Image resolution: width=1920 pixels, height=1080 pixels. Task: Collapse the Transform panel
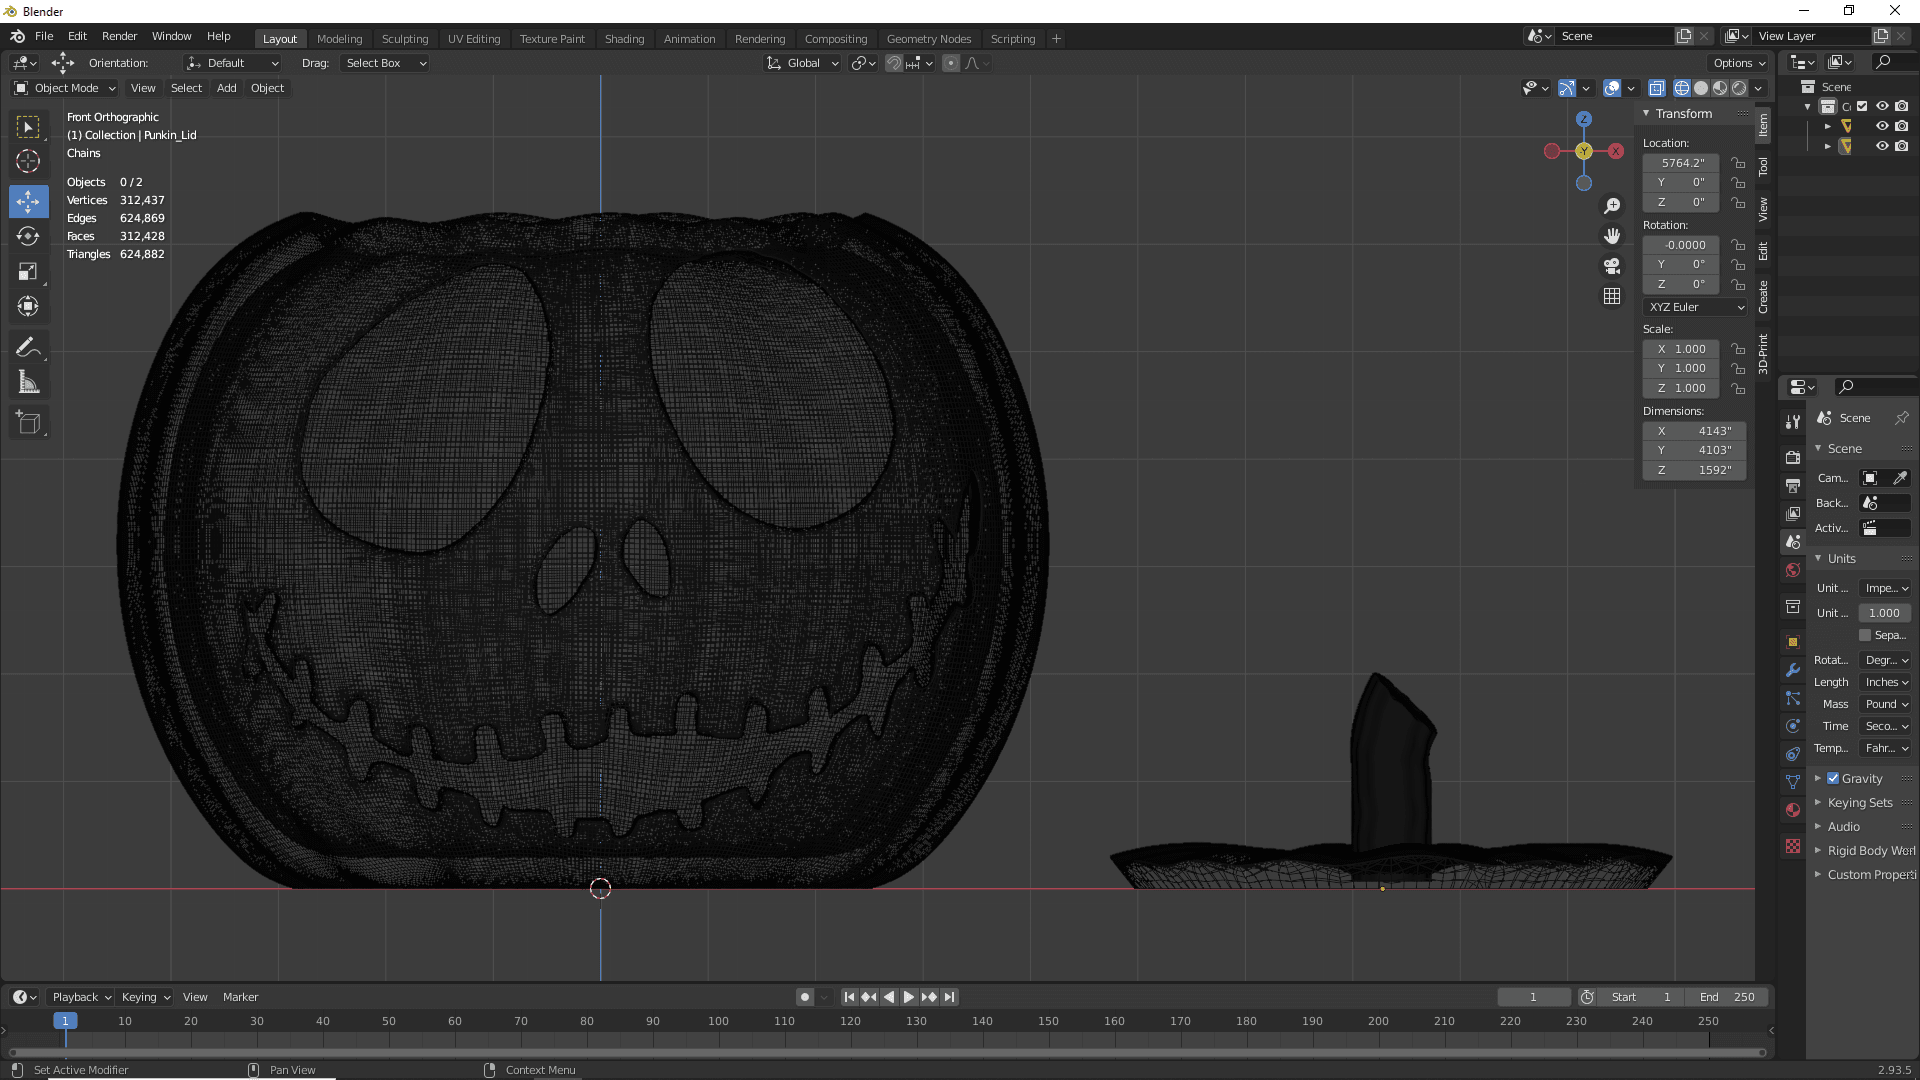coord(1683,113)
